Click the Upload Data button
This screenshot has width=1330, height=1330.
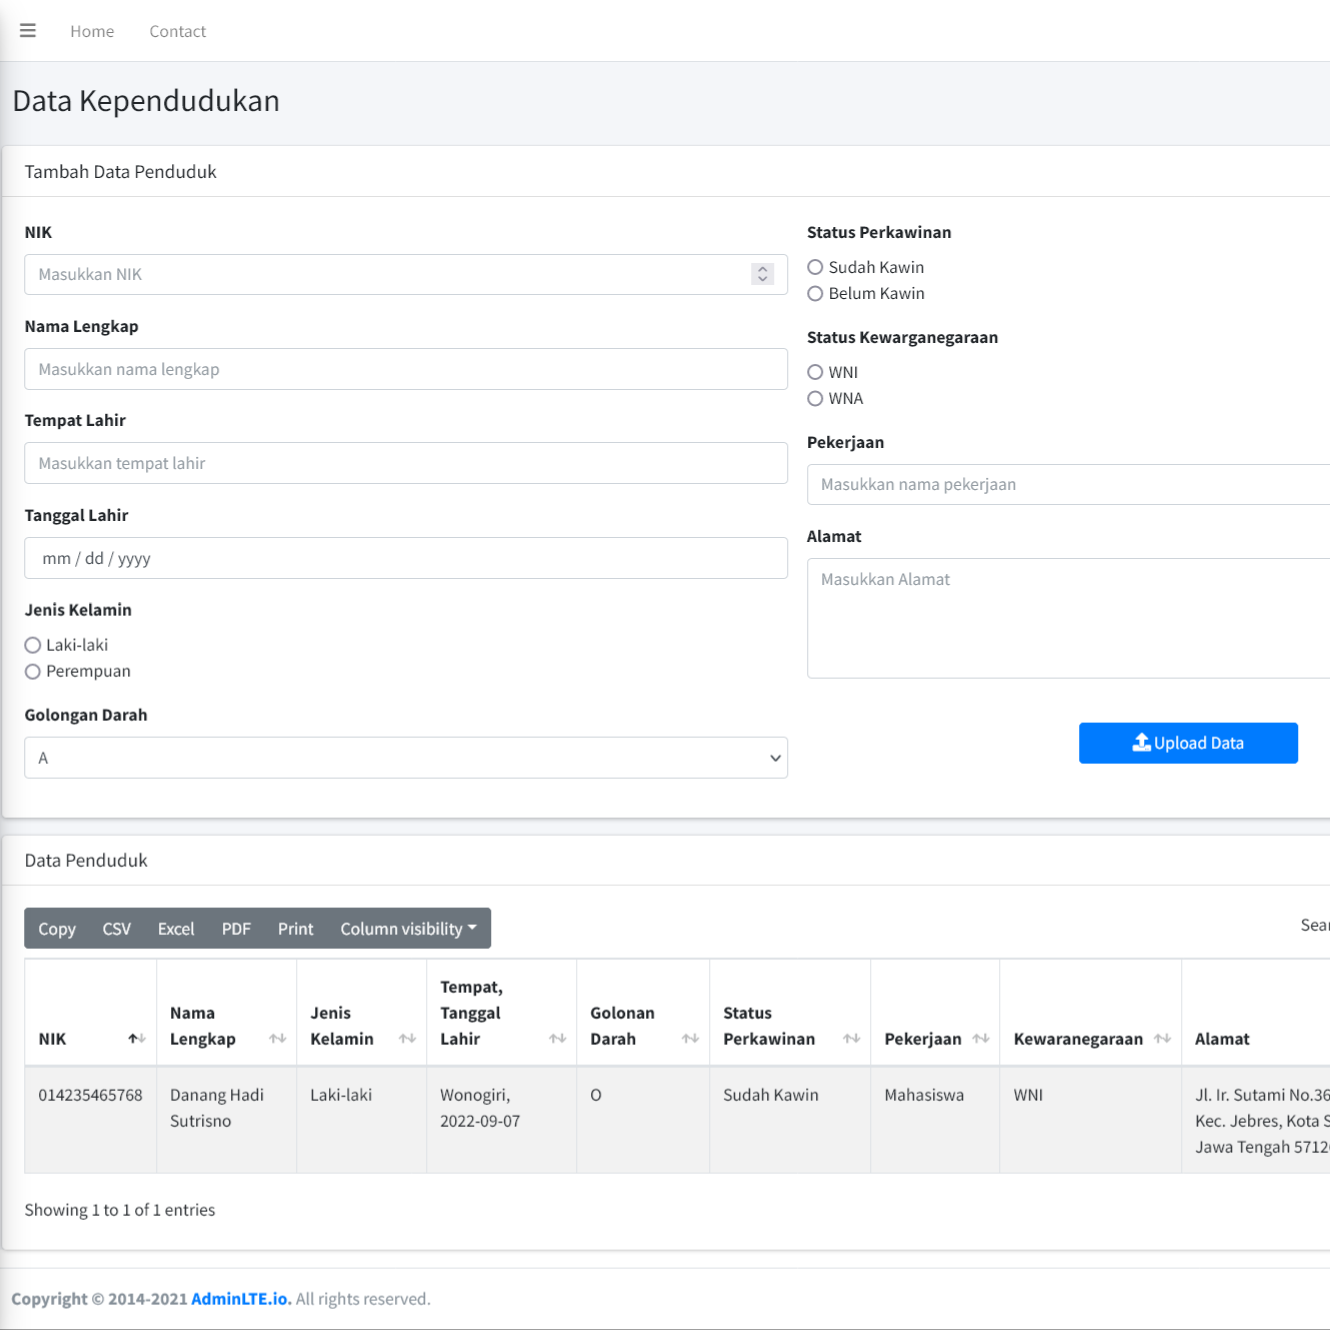click(x=1187, y=743)
